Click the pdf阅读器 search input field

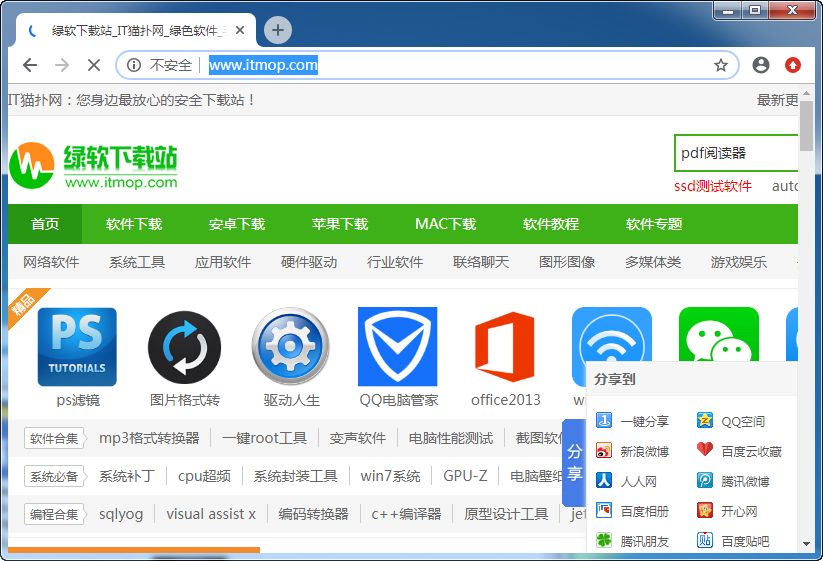coord(736,153)
